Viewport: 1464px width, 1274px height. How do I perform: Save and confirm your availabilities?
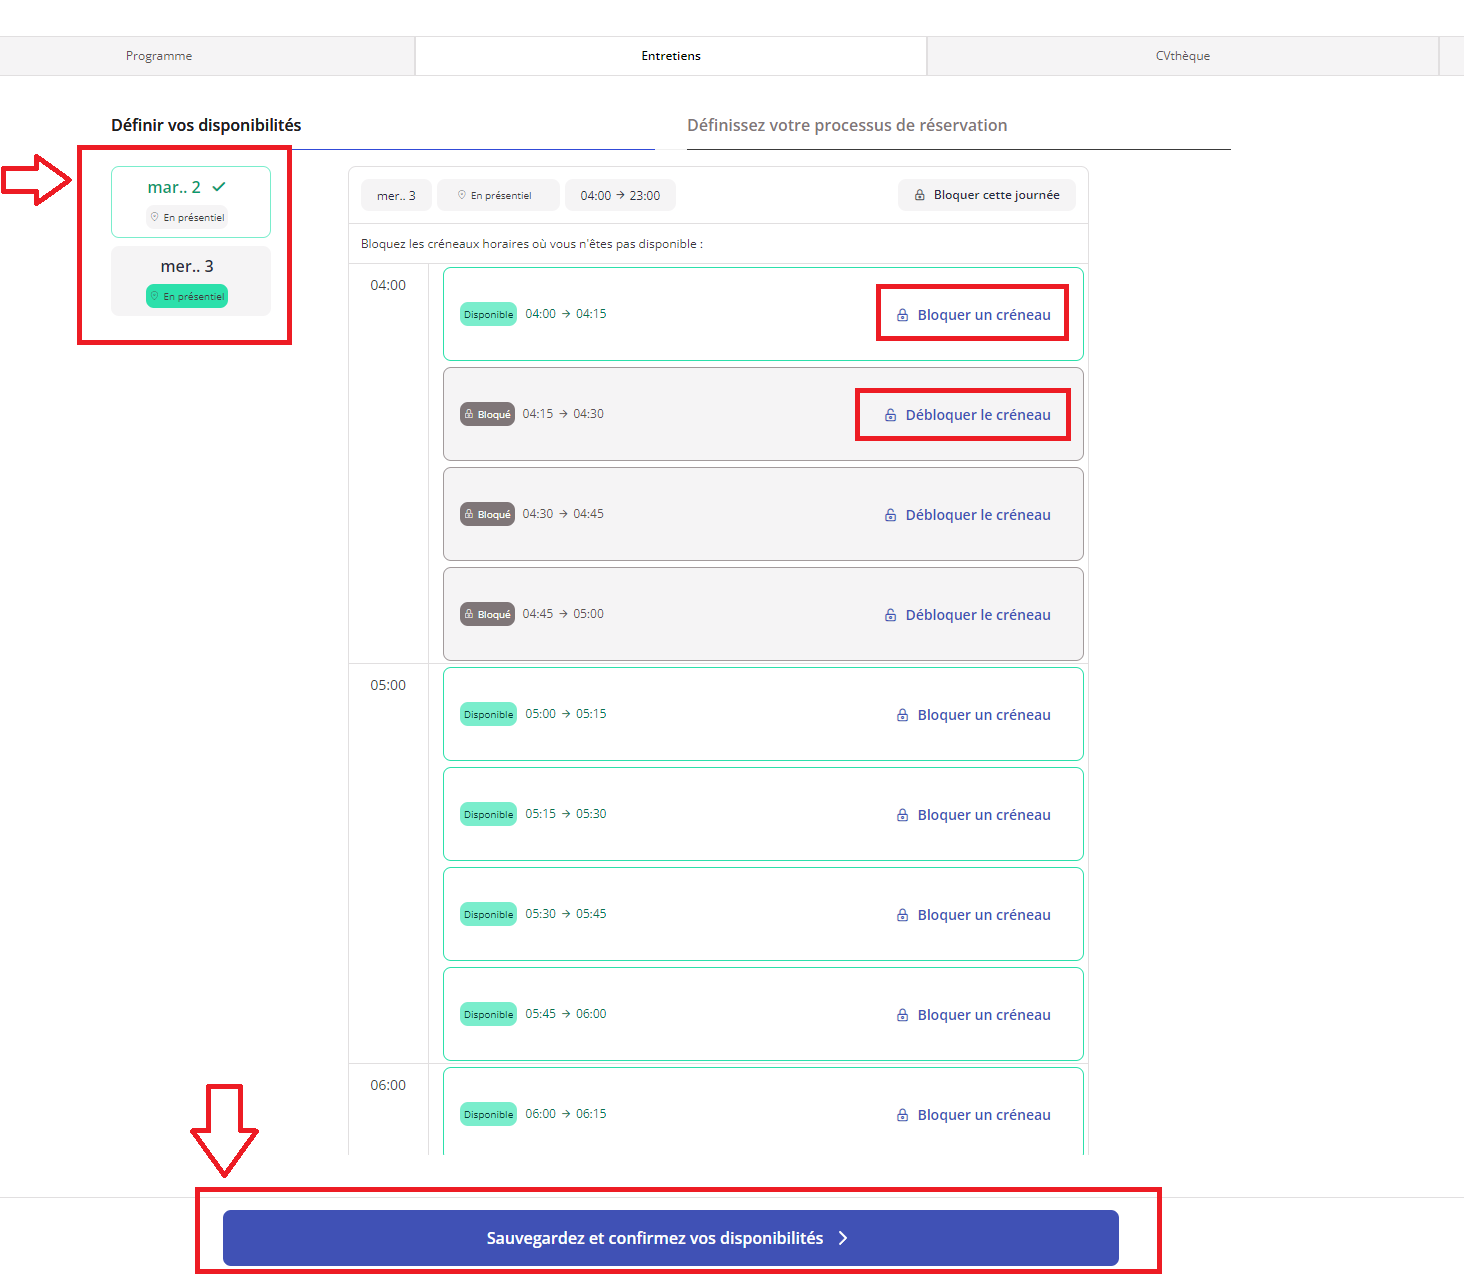670,1238
